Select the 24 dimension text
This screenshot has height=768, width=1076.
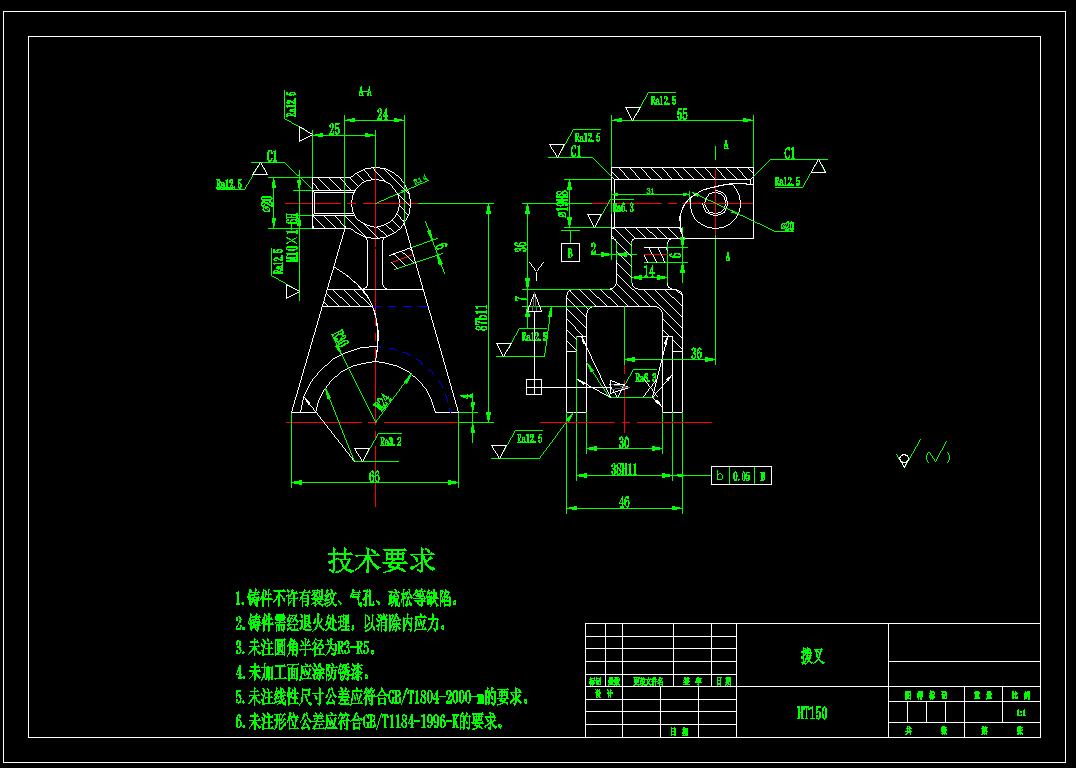[382, 114]
